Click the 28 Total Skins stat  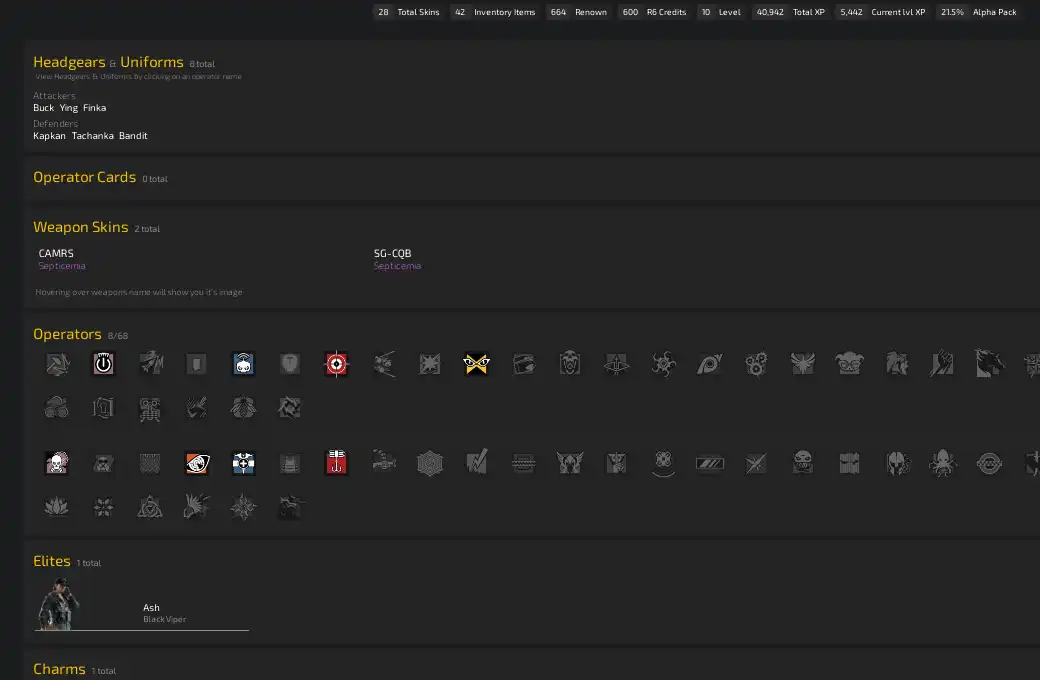click(x=407, y=12)
